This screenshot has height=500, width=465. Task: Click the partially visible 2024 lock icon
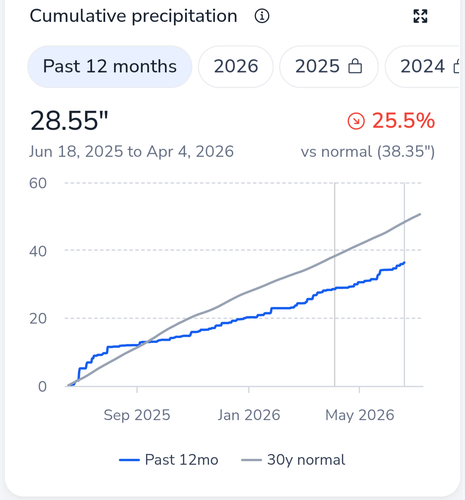457,66
